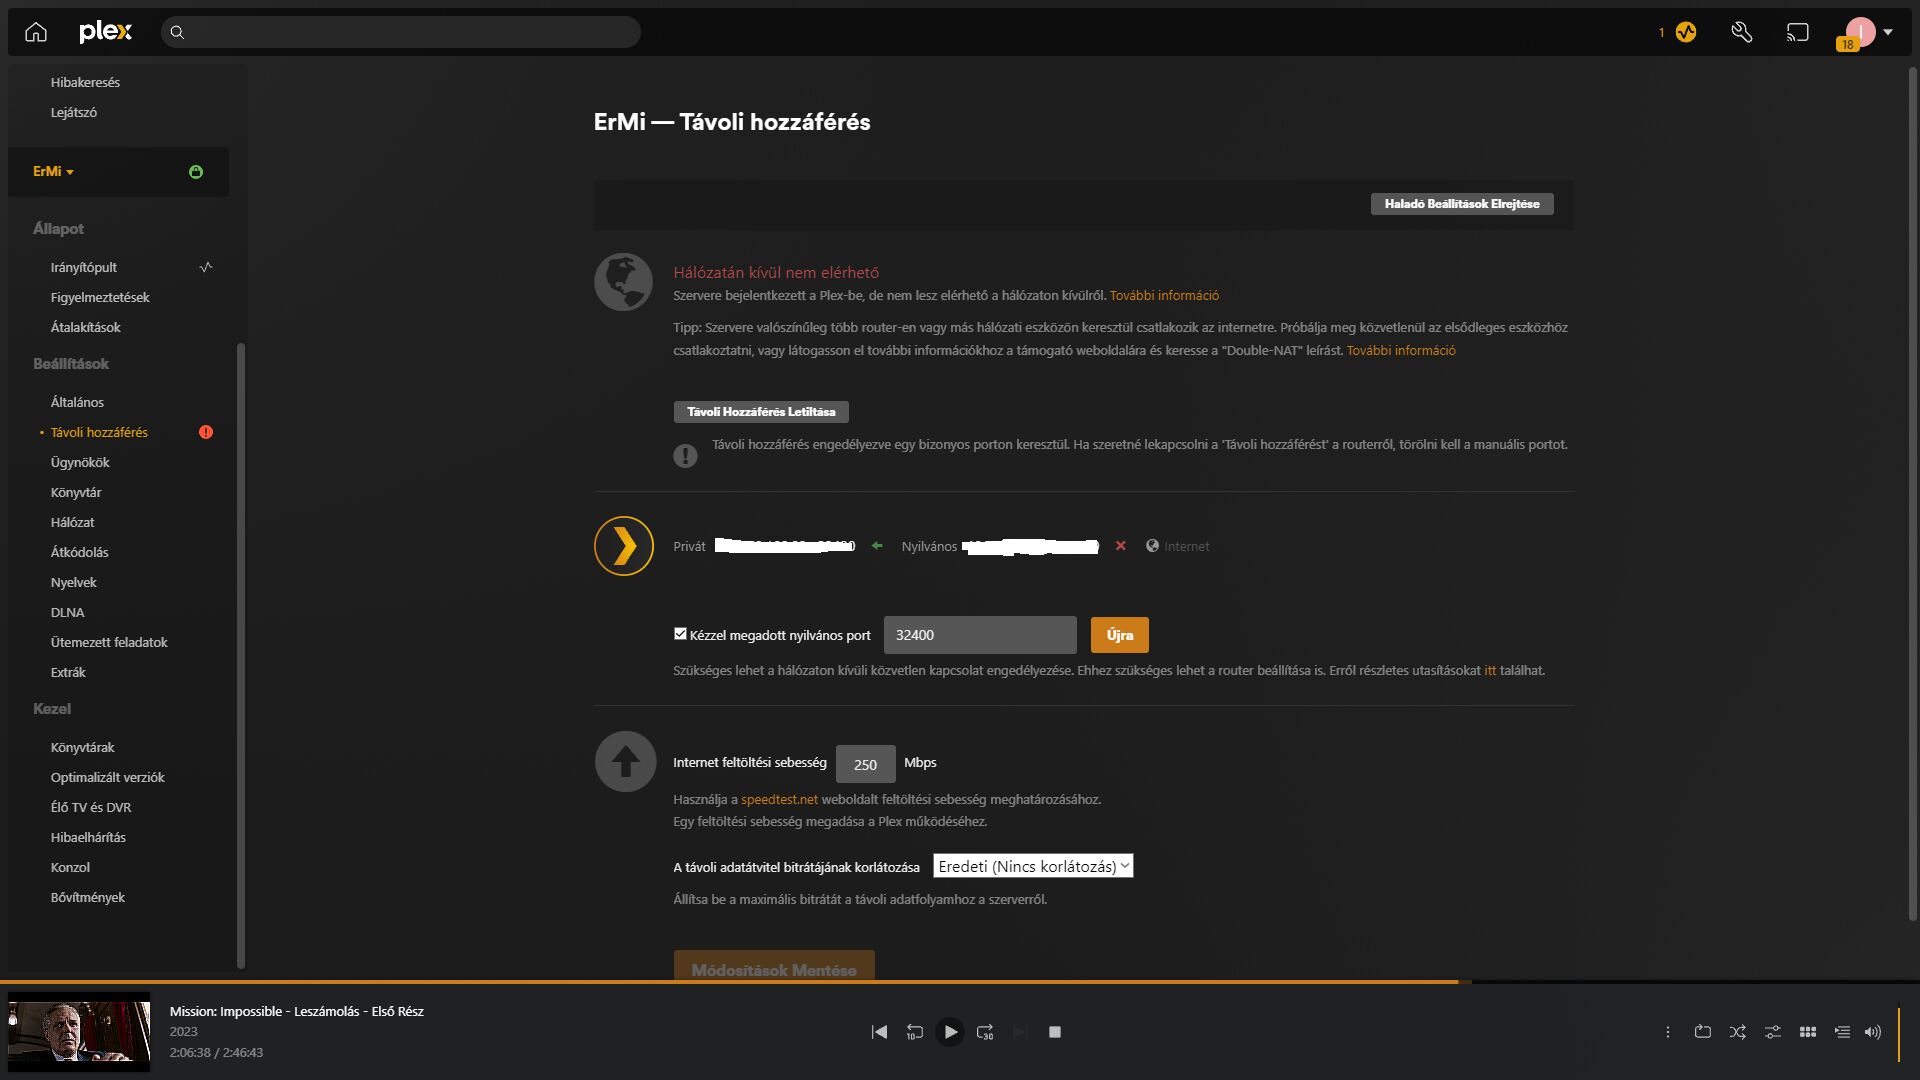Click the activity pulse icon beside Irányítópult
The width and height of the screenshot is (1920, 1080).
206,267
